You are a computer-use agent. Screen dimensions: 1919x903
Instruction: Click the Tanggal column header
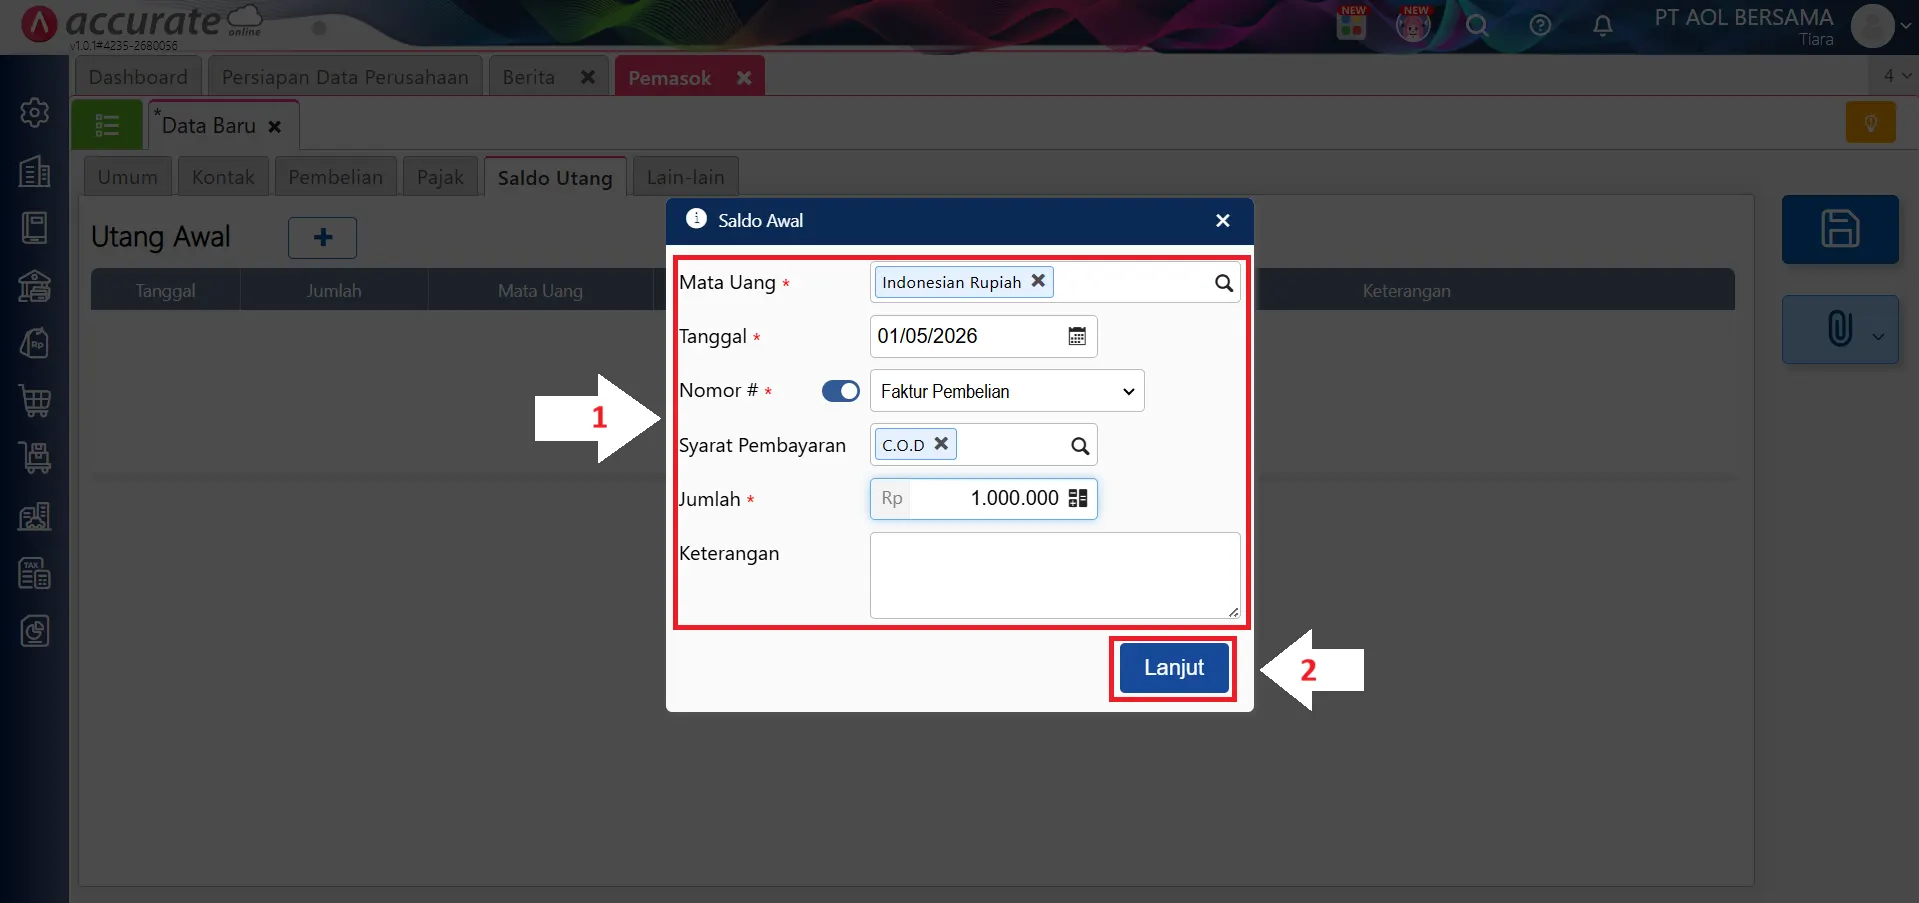click(165, 290)
